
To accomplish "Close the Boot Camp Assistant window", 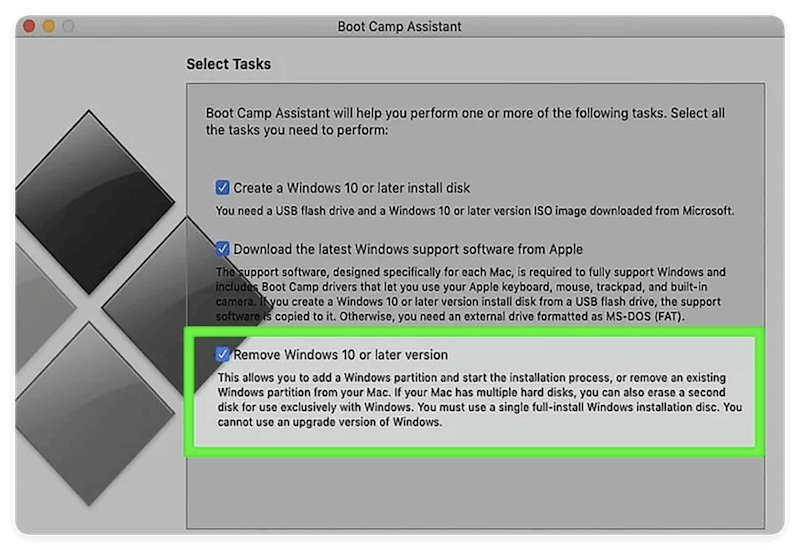I will coord(29,26).
